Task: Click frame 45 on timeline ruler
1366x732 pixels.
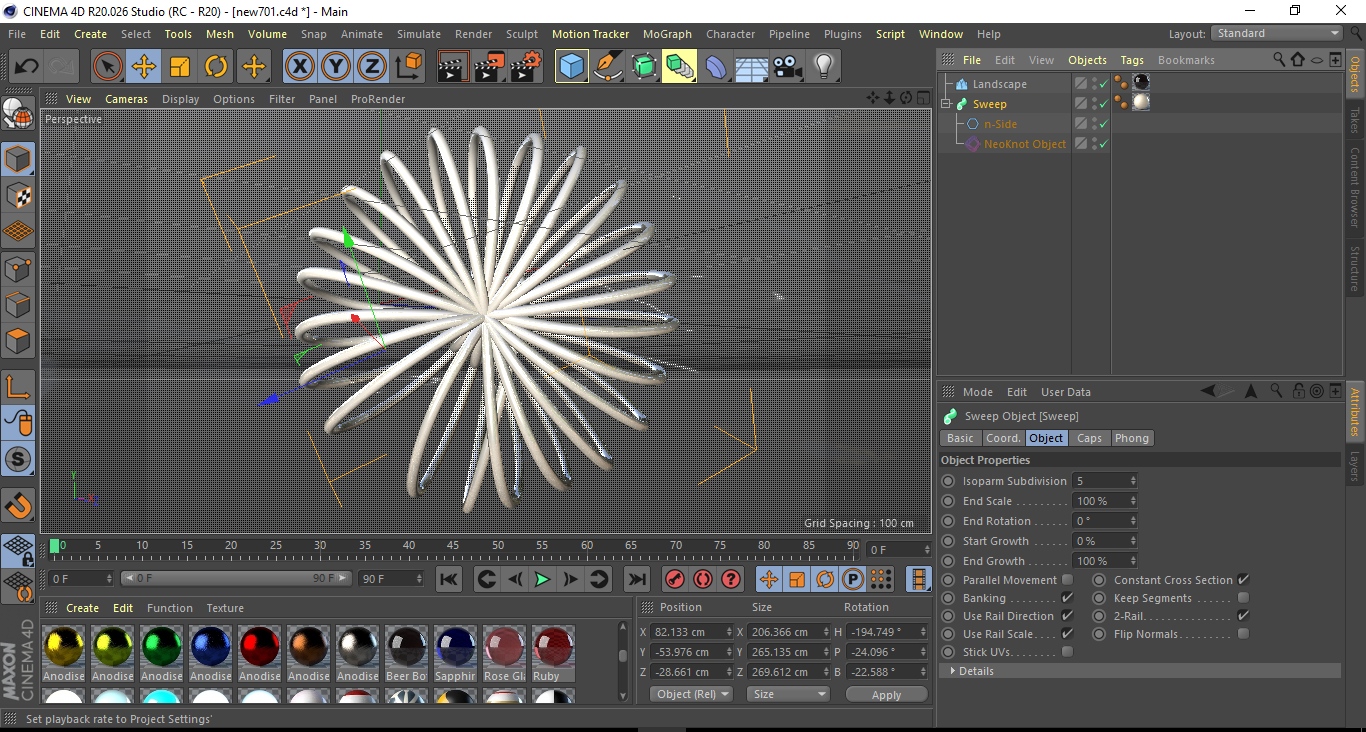Action: point(453,546)
